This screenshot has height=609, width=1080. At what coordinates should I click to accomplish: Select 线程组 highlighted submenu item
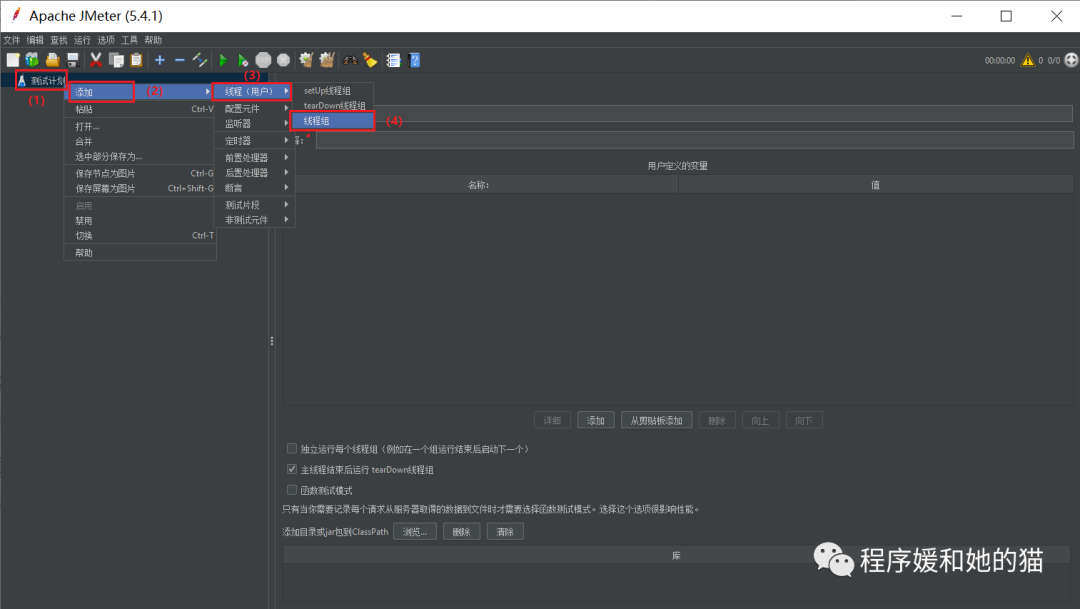click(333, 121)
